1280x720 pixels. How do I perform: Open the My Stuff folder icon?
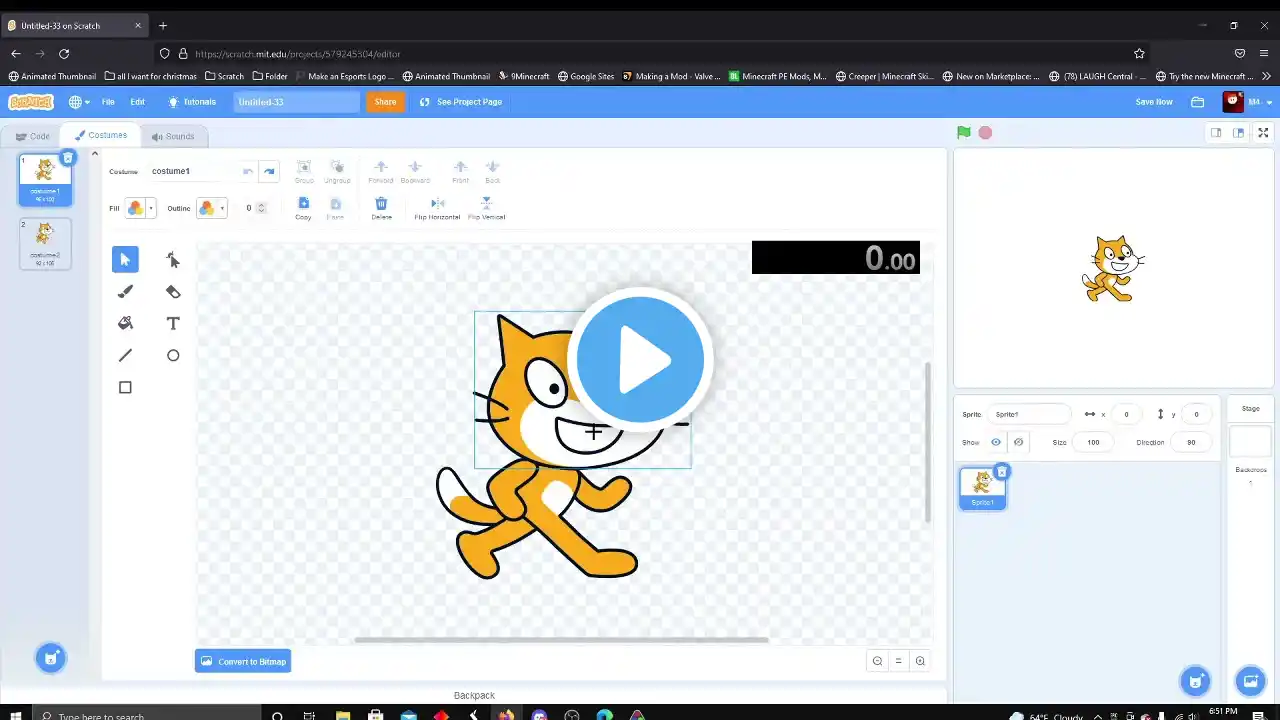pyautogui.click(x=1198, y=102)
